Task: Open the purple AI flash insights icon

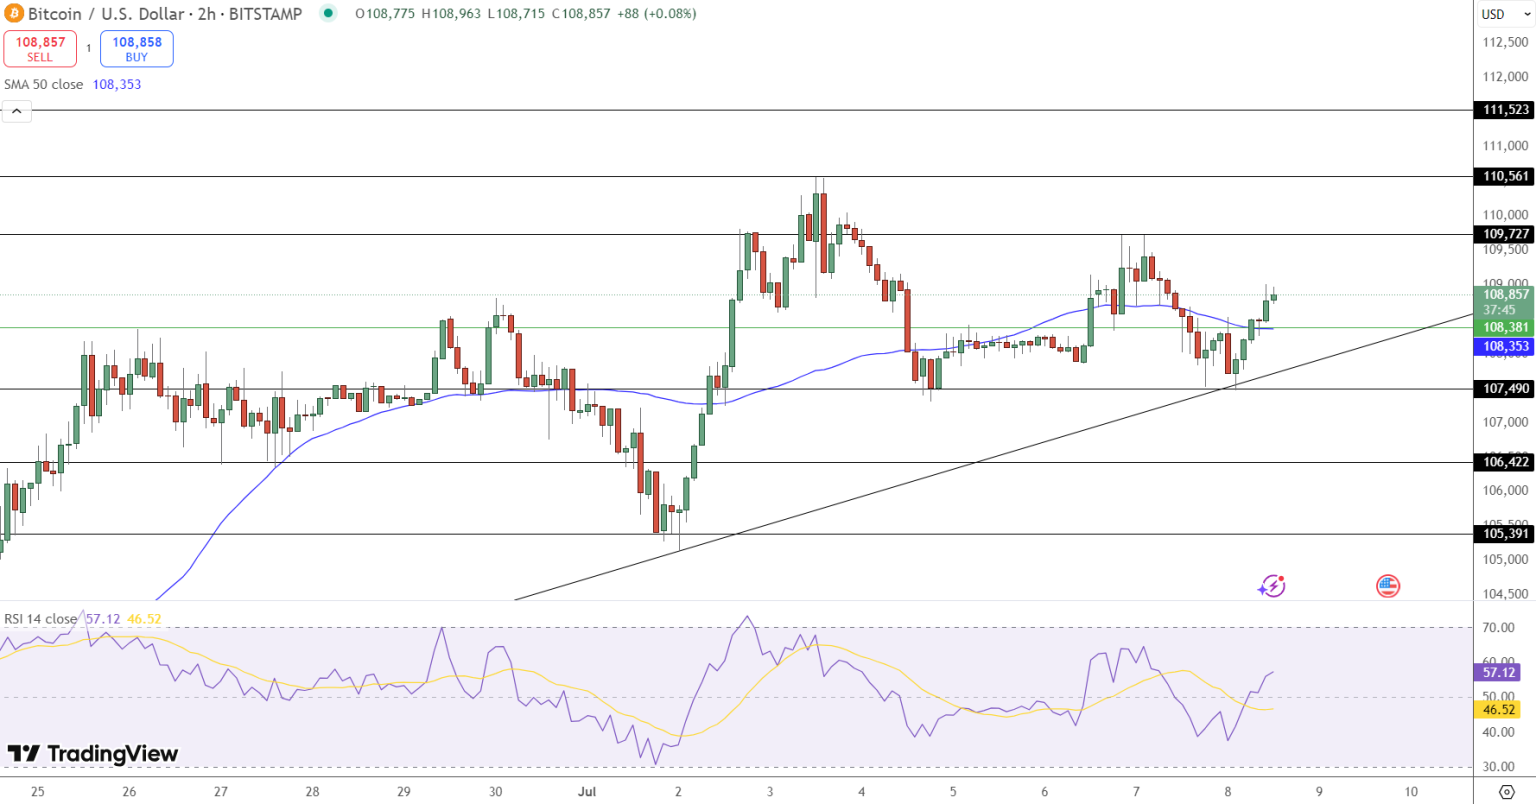Action: tap(1271, 586)
